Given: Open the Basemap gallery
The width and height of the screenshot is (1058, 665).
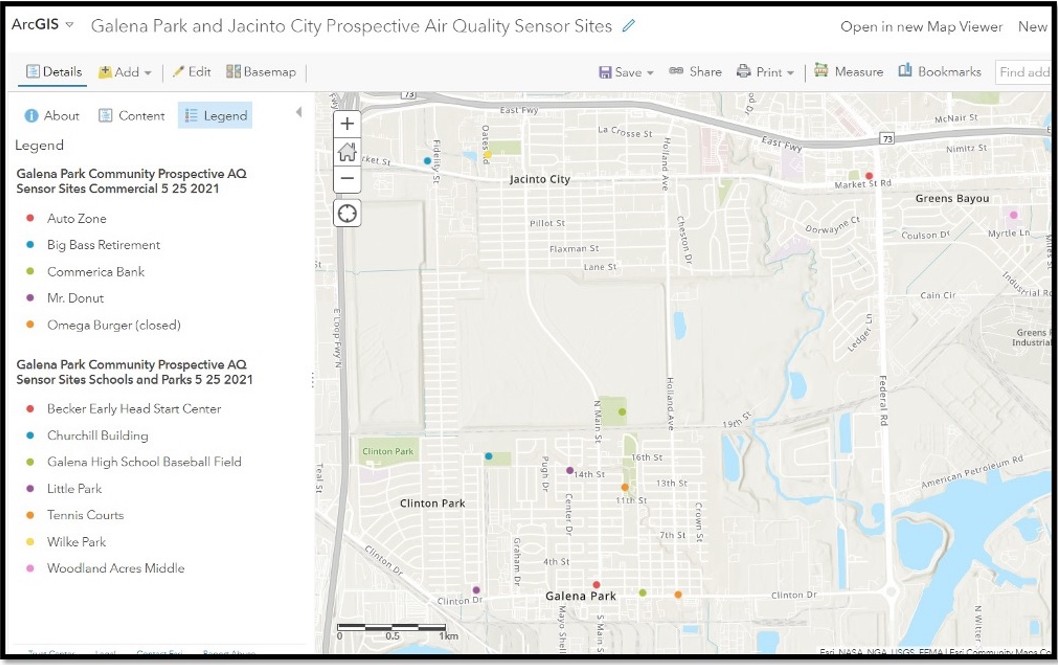Looking at the screenshot, I should click(261, 72).
